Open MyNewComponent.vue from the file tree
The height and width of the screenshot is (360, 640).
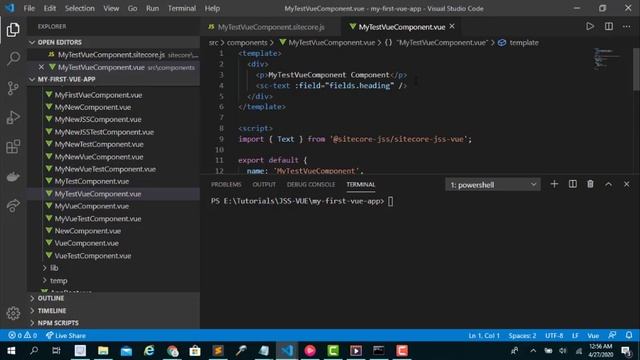click(93, 107)
